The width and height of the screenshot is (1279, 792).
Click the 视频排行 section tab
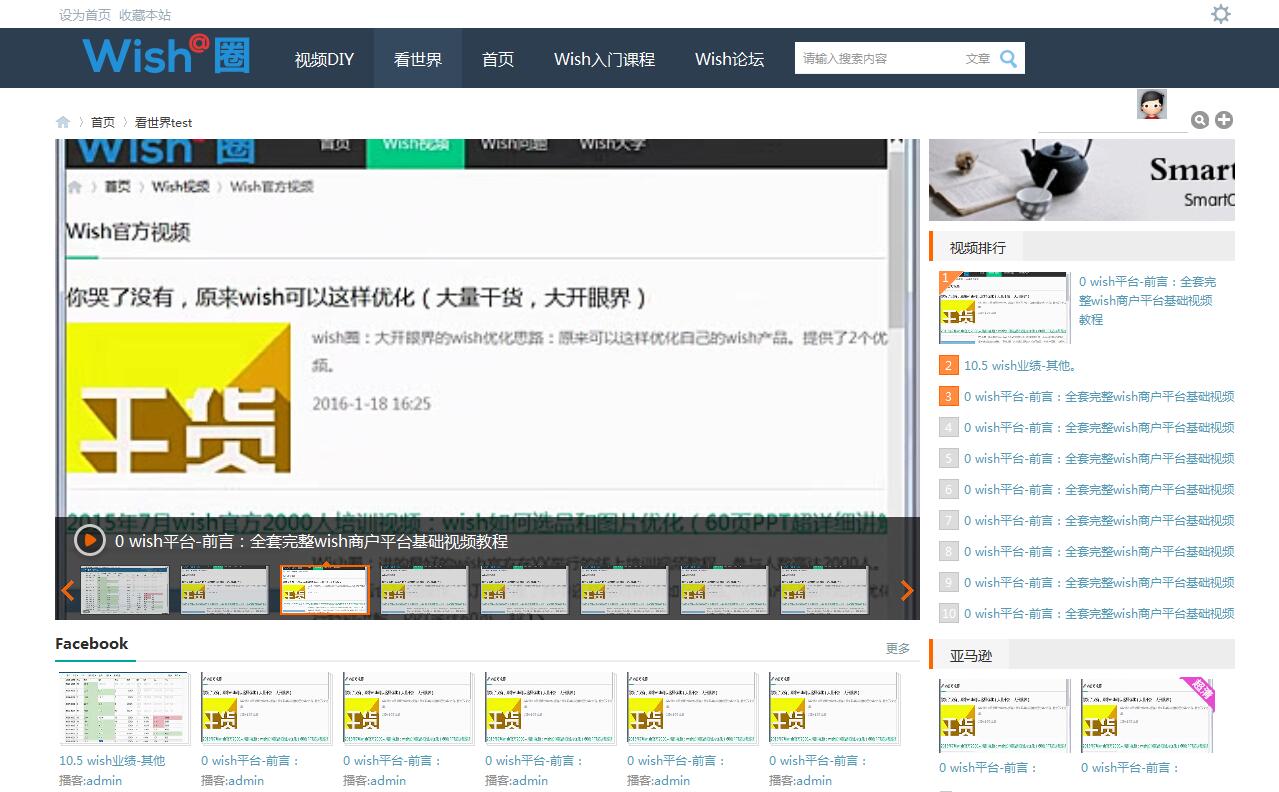click(x=978, y=247)
